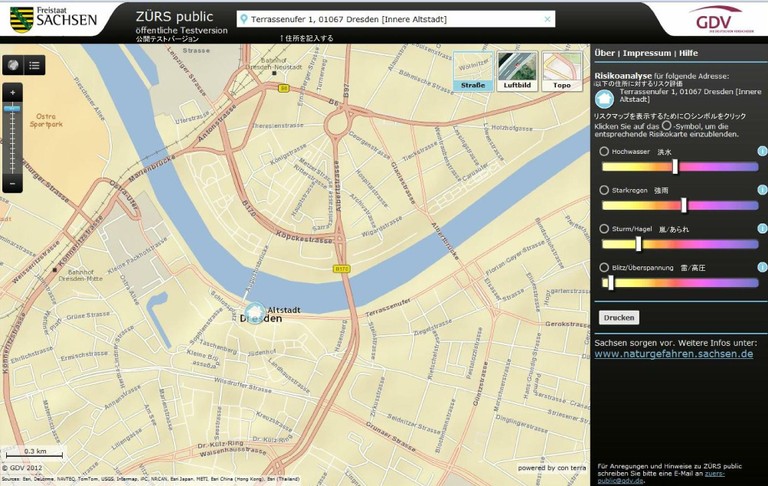768x486 pixels.
Task: Zoom in with the plus button
Action: tap(13, 92)
